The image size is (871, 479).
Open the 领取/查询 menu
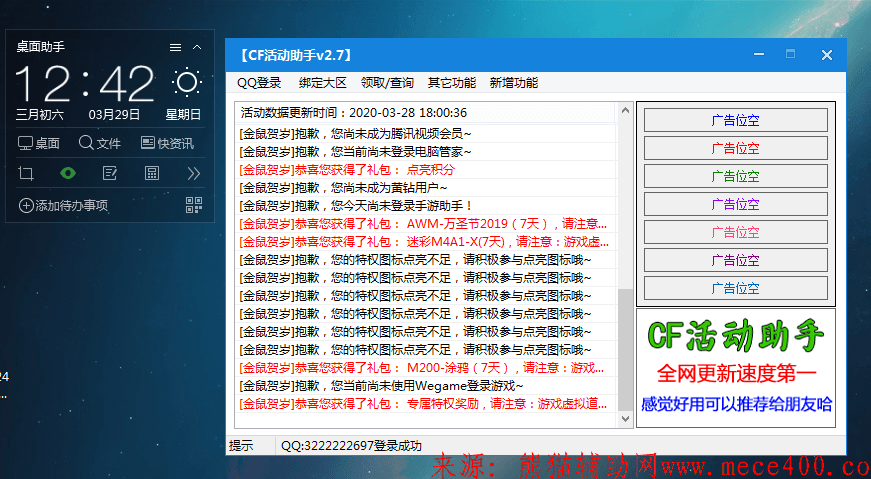tap(387, 83)
